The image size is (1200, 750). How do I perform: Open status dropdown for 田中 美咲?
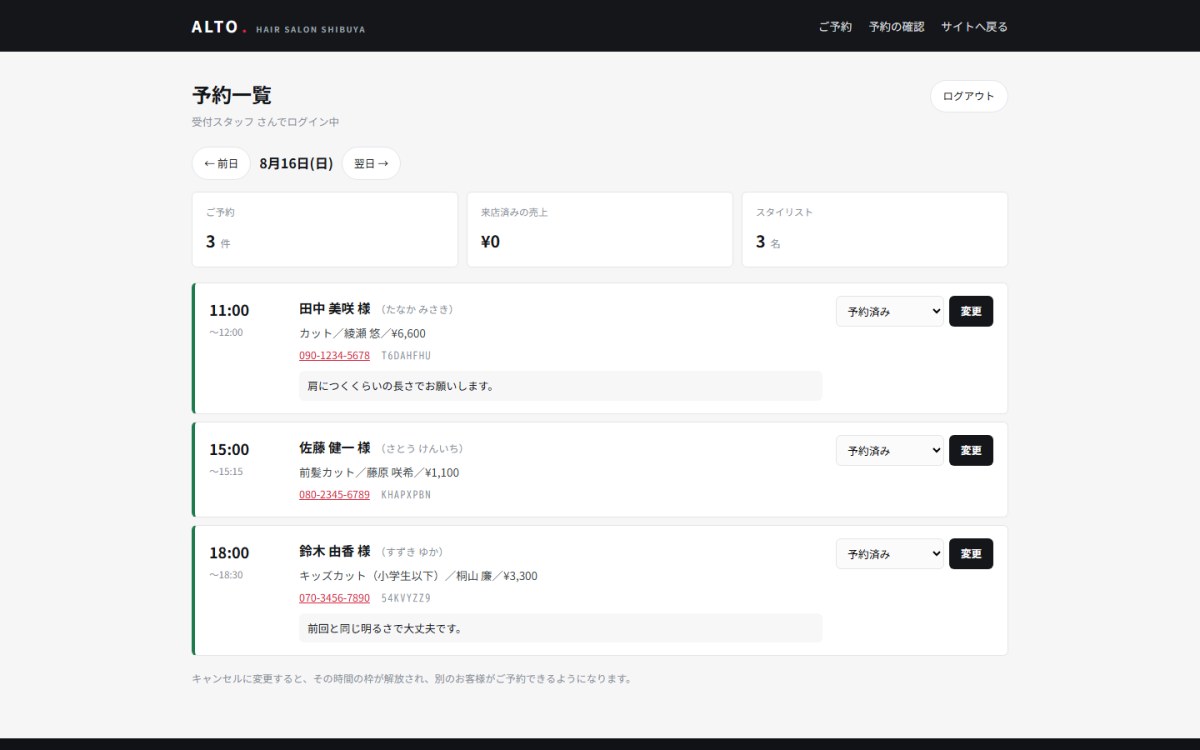coord(890,311)
